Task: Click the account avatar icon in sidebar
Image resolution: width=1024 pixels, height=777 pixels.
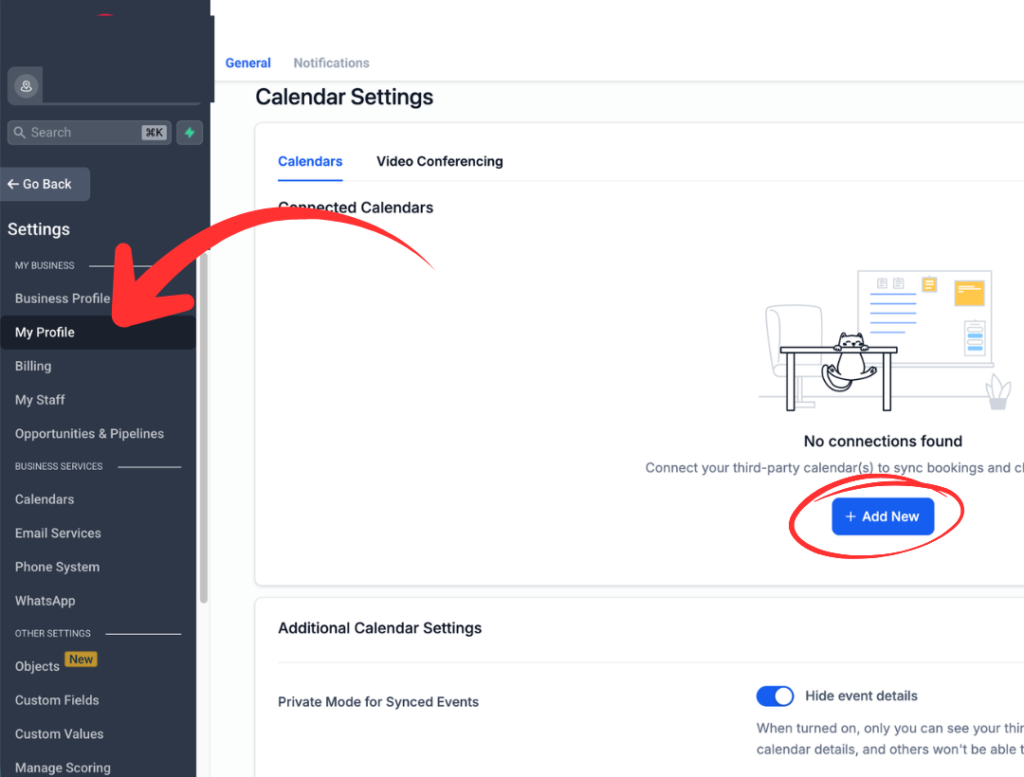Action: (x=25, y=86)
